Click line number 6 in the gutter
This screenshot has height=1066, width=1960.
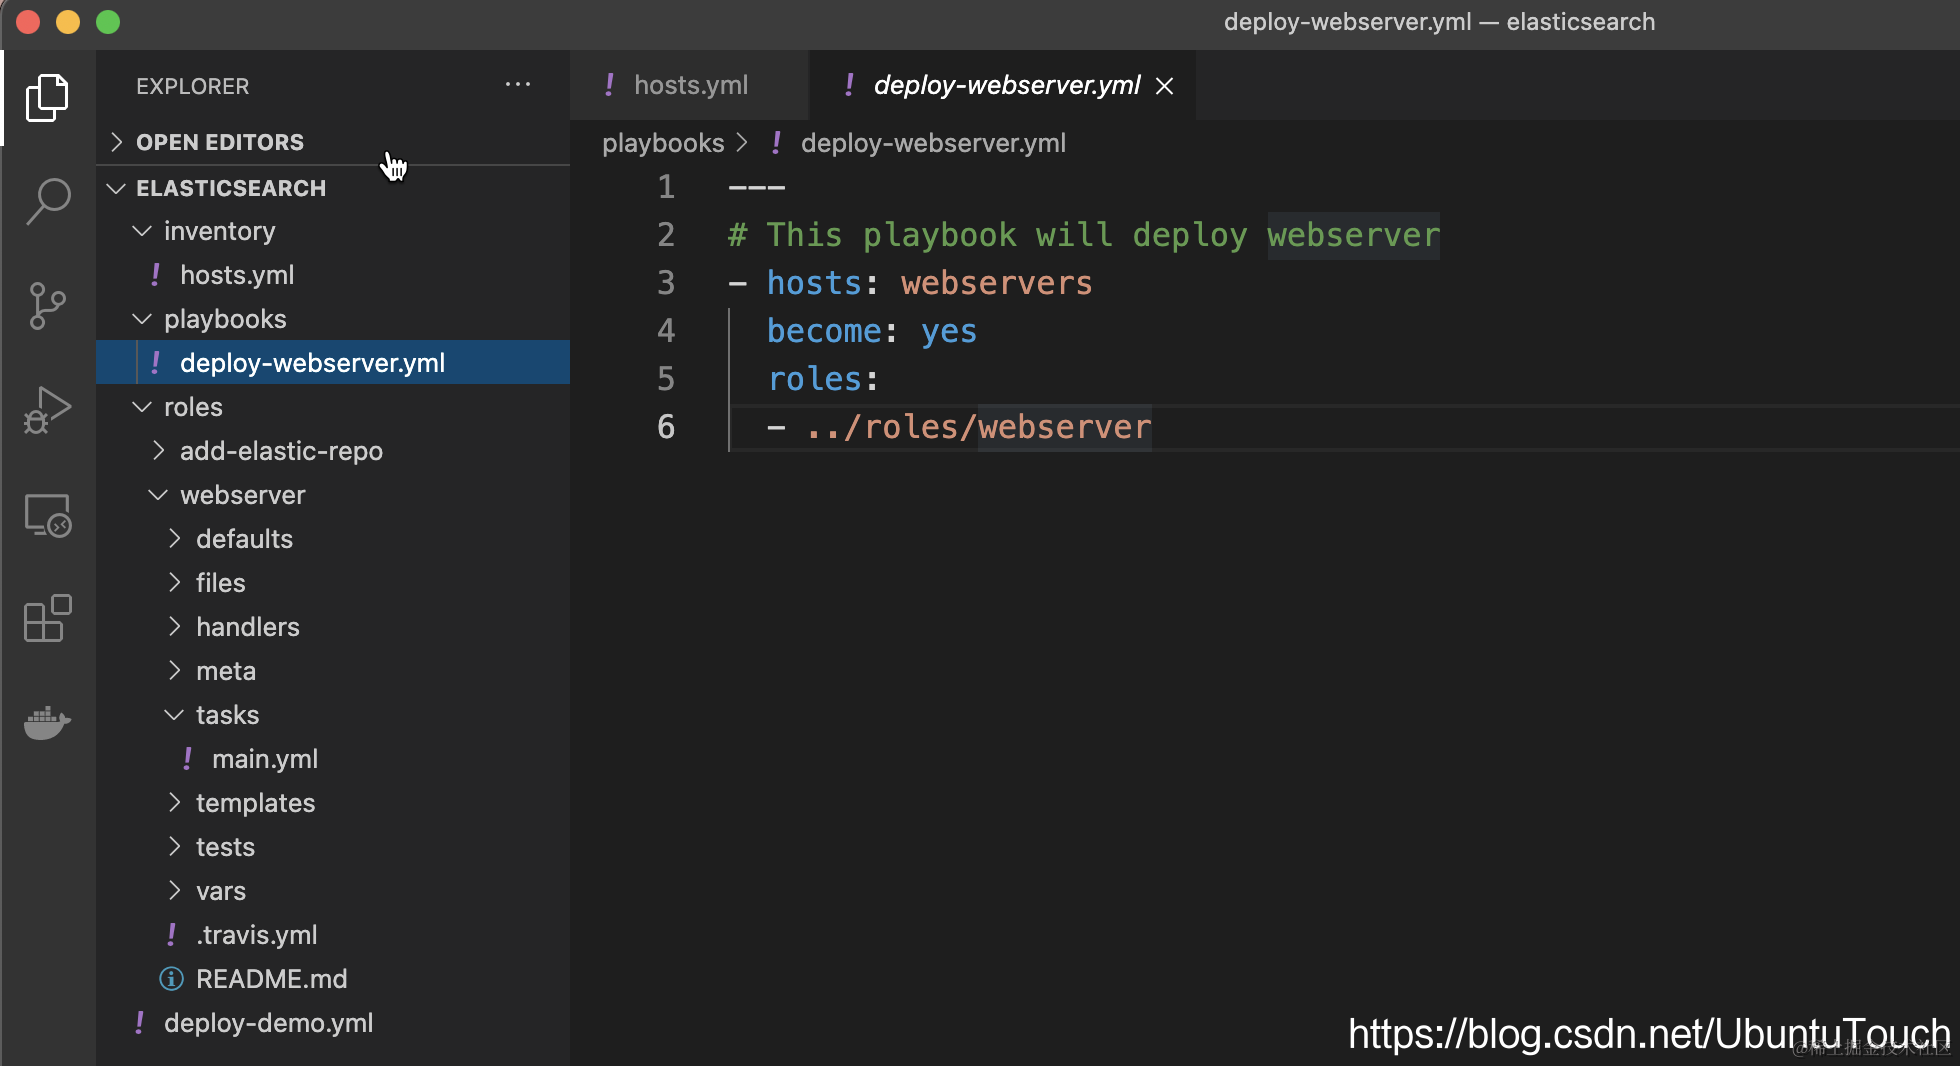click(x=666, y=427)
